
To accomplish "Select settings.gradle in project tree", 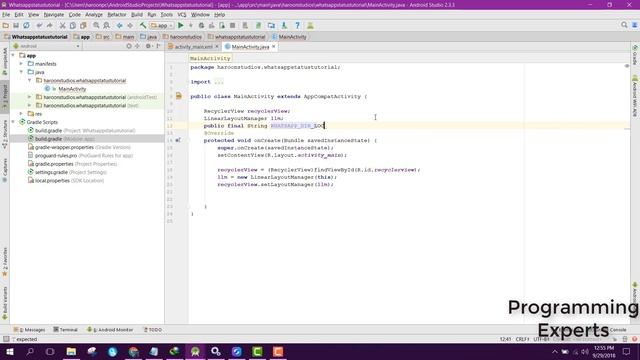I will 67,172.
